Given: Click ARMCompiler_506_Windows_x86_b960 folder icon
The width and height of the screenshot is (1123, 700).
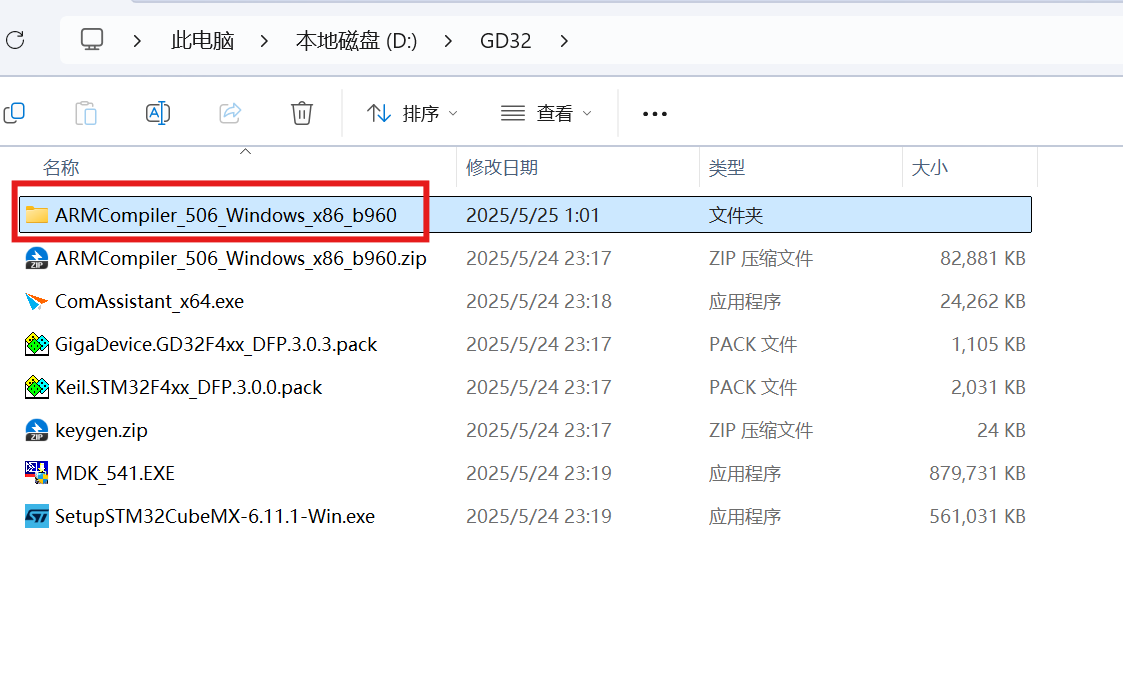Looking at the screenshot, I should coord(37,215).
